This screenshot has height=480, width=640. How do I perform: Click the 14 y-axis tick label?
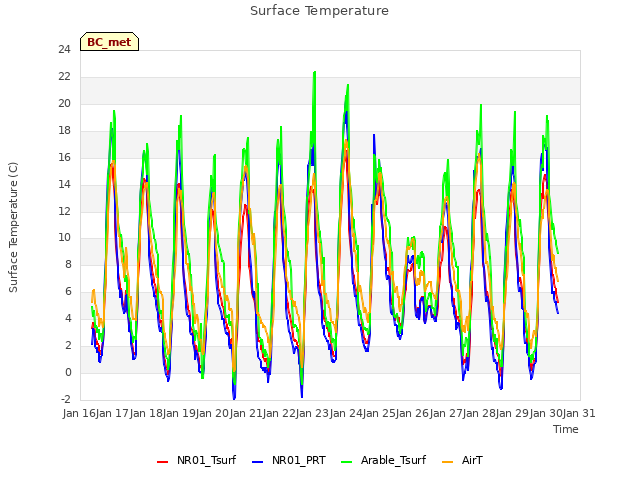64,184
